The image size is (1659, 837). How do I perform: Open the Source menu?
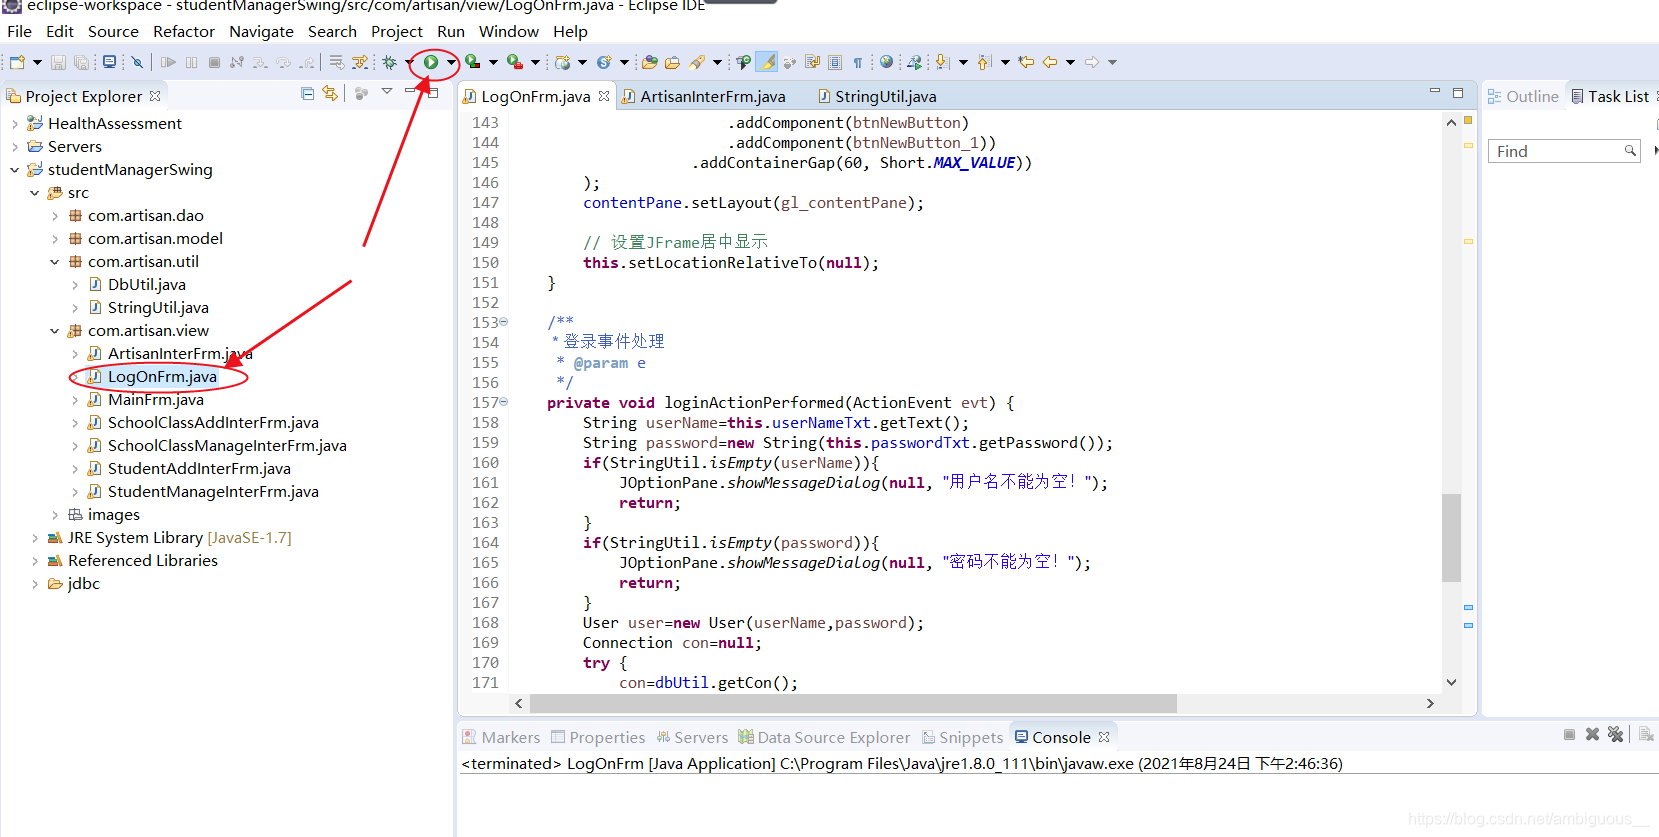113,31
